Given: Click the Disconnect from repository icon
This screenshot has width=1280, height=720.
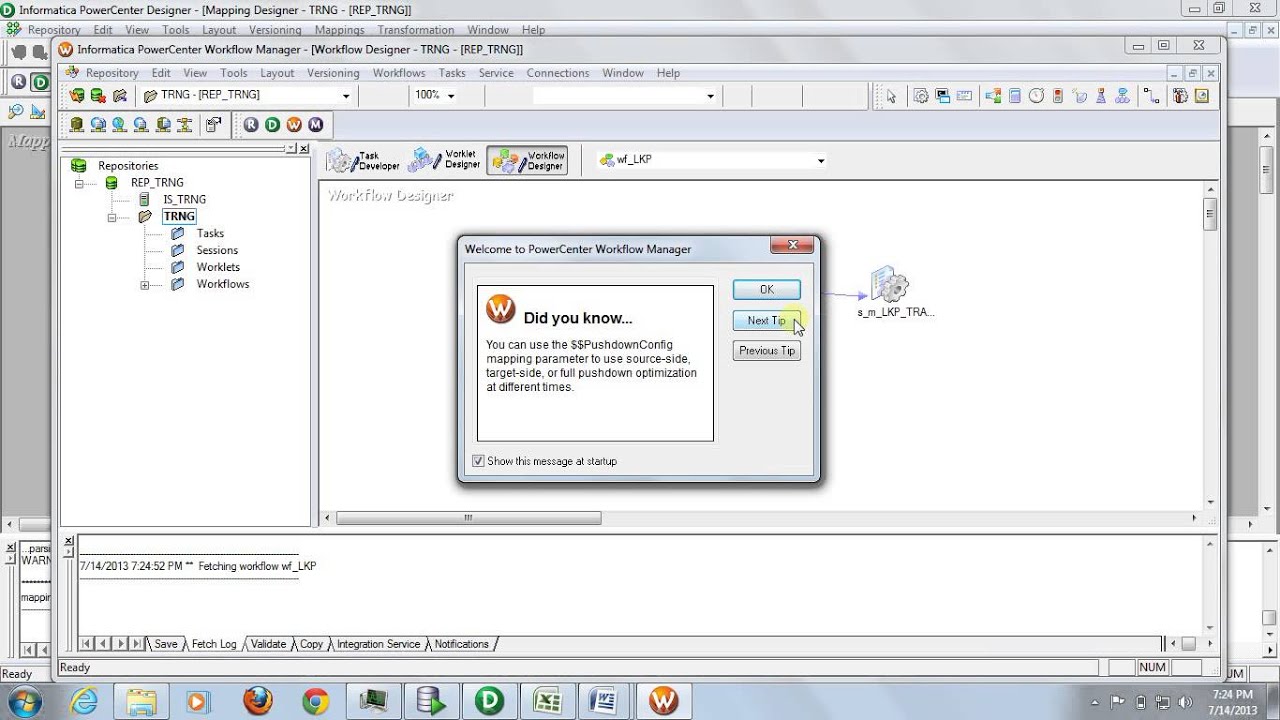Looking at the screenshot, I should click(98, 95).
